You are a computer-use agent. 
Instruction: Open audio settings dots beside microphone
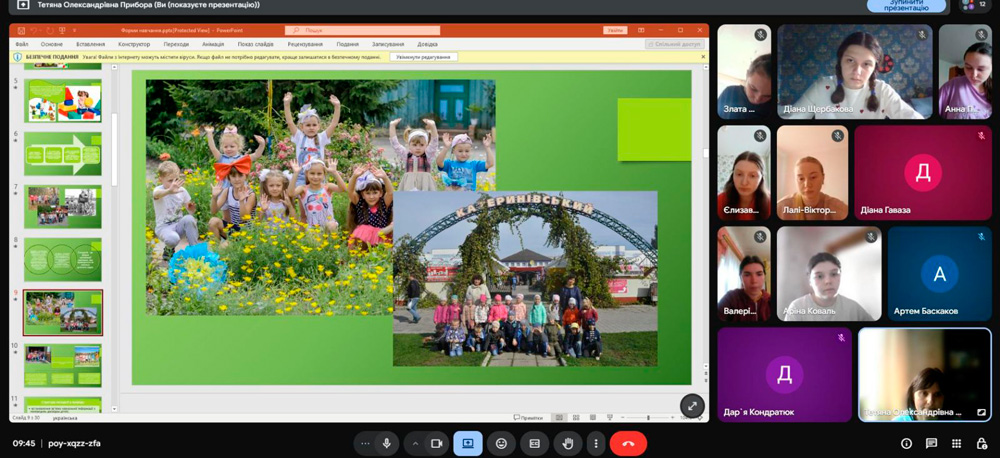[x=365, y=443]
